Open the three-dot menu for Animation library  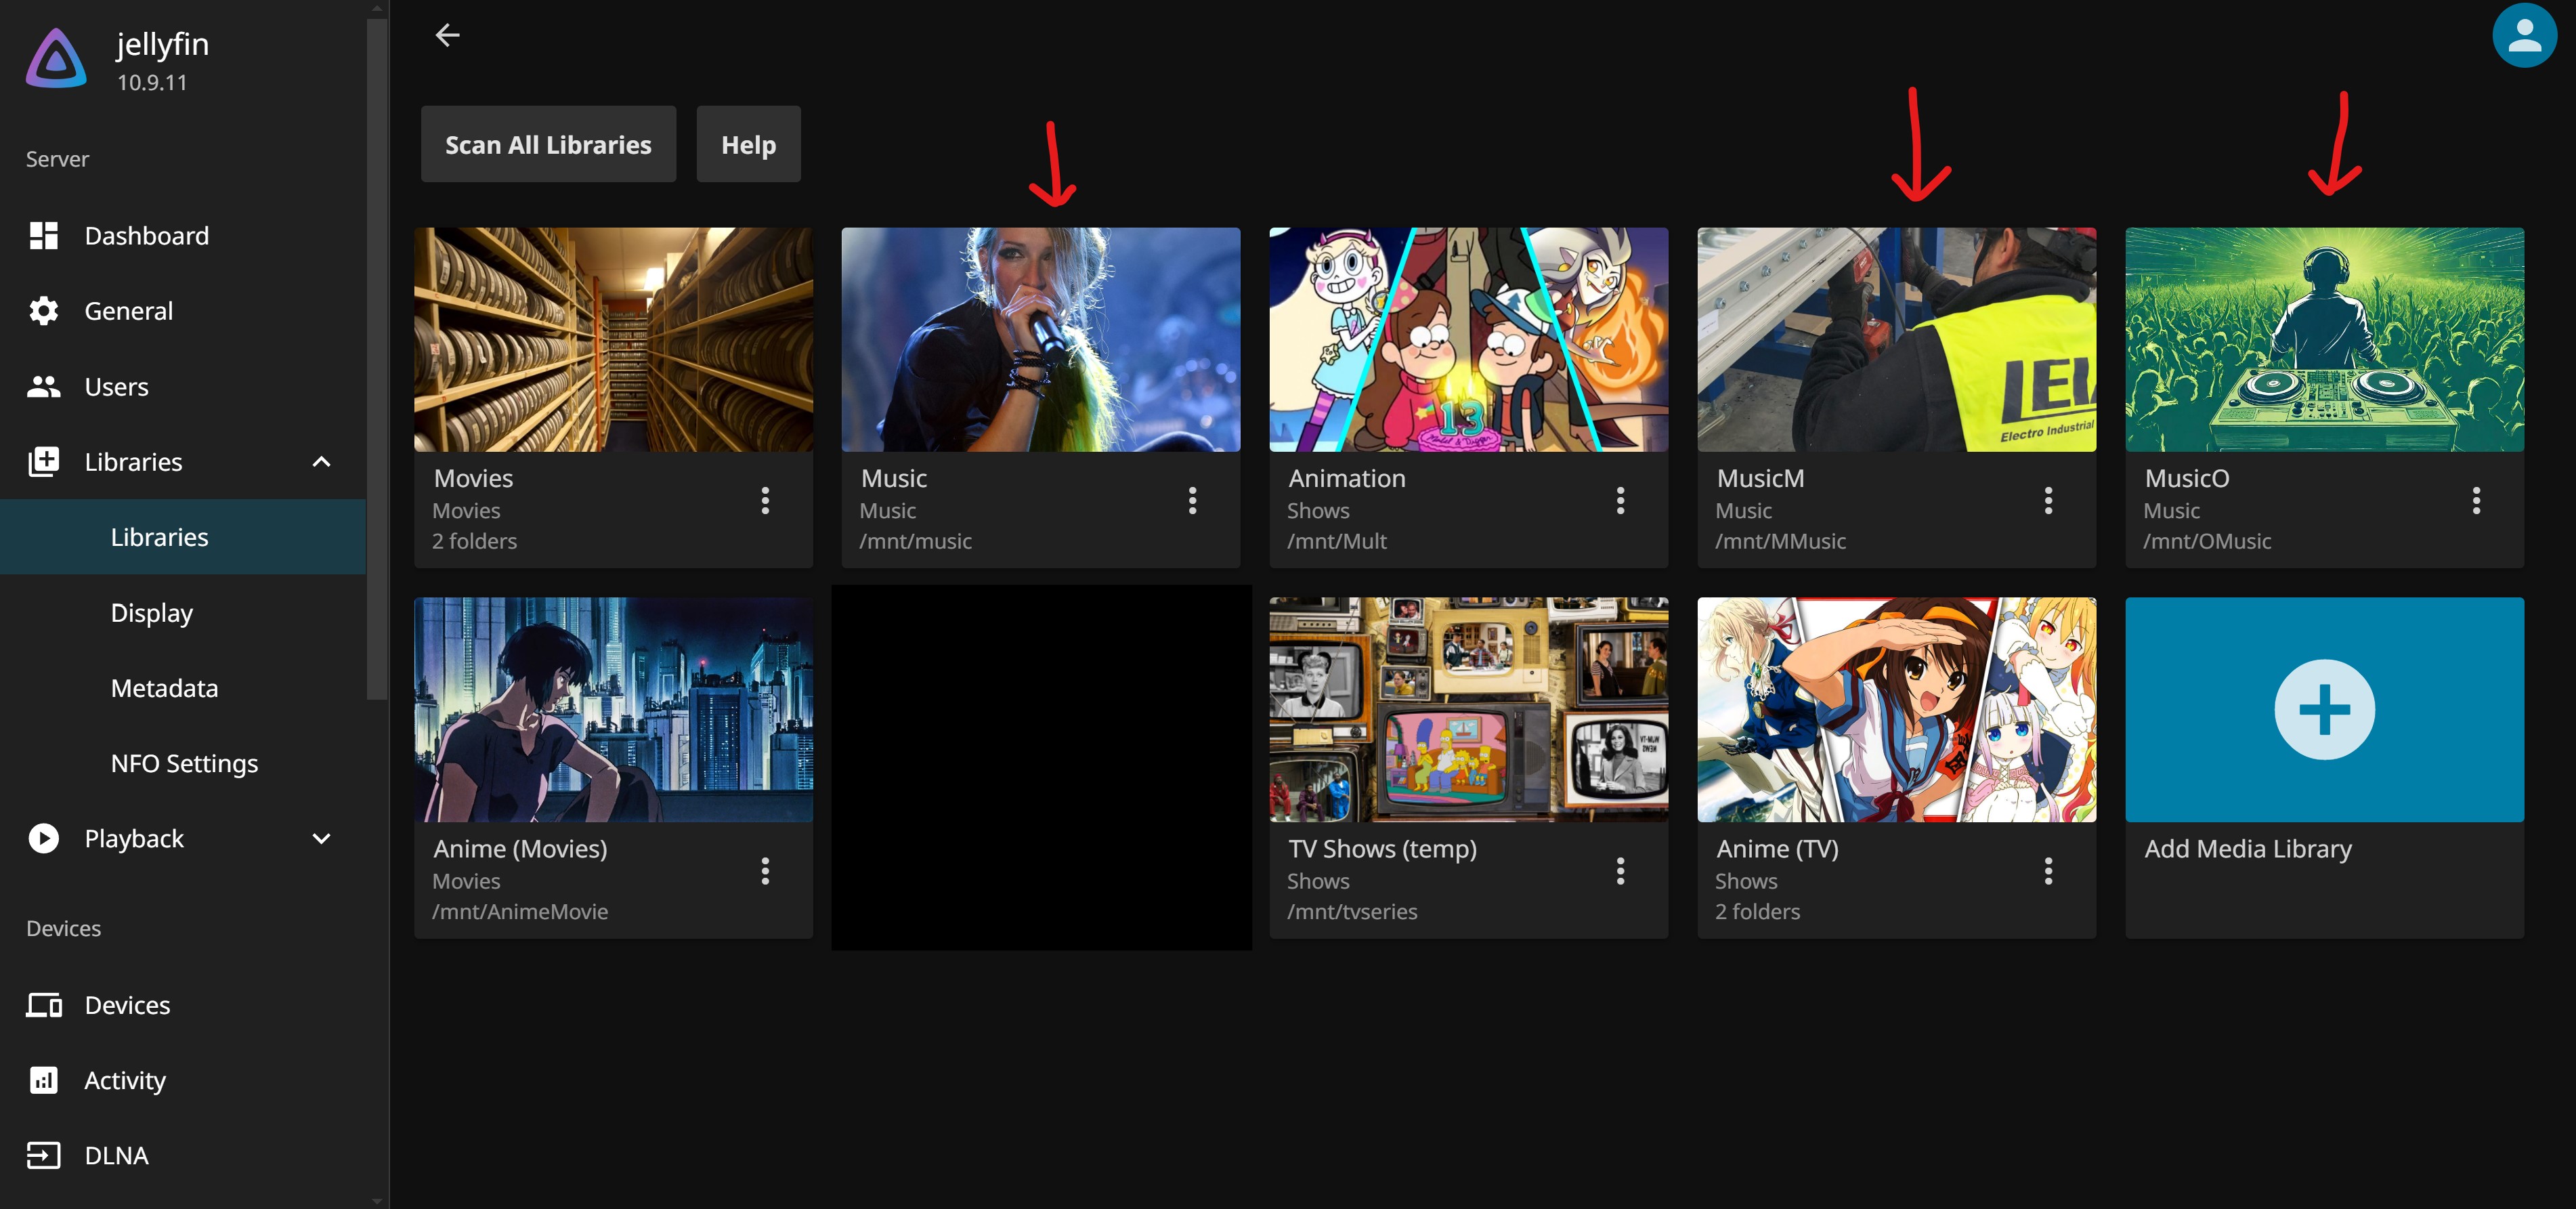pos(1620,500)
